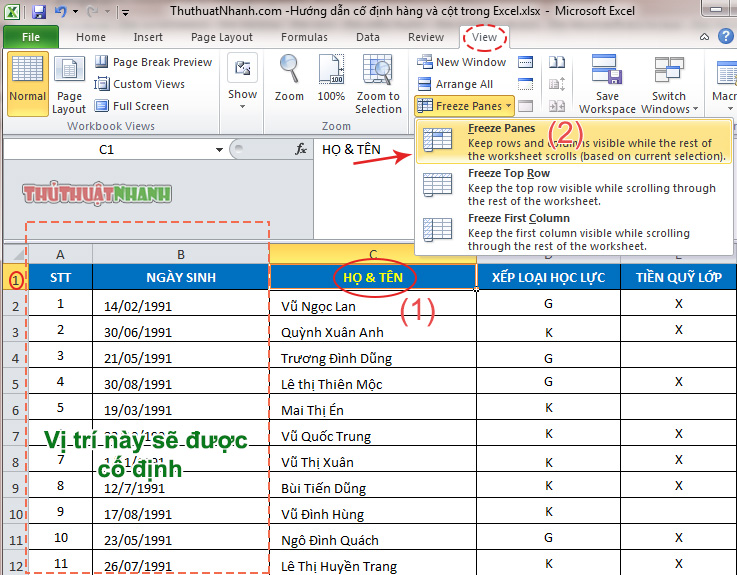This screenshot has width=737, height=575.
Task: Click the Undo arrow icon
Action: point(60,11)
